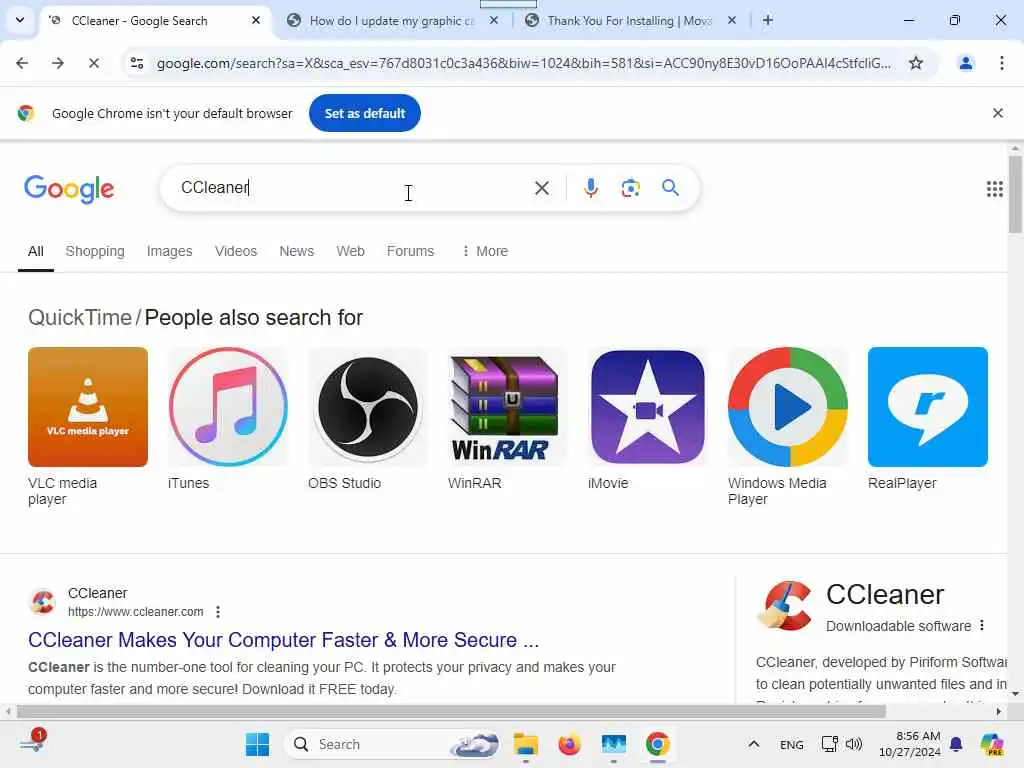Viewport: 1024px width, 768px height.
Task: Open options beside Downloadable software
Action: coord(982,626)
